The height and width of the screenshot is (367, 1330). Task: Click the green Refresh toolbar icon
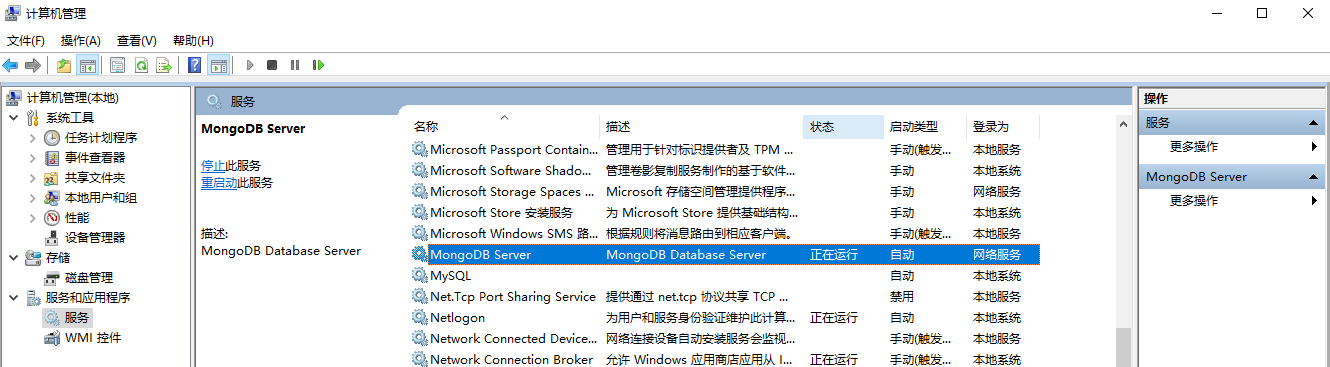point(141,65)
